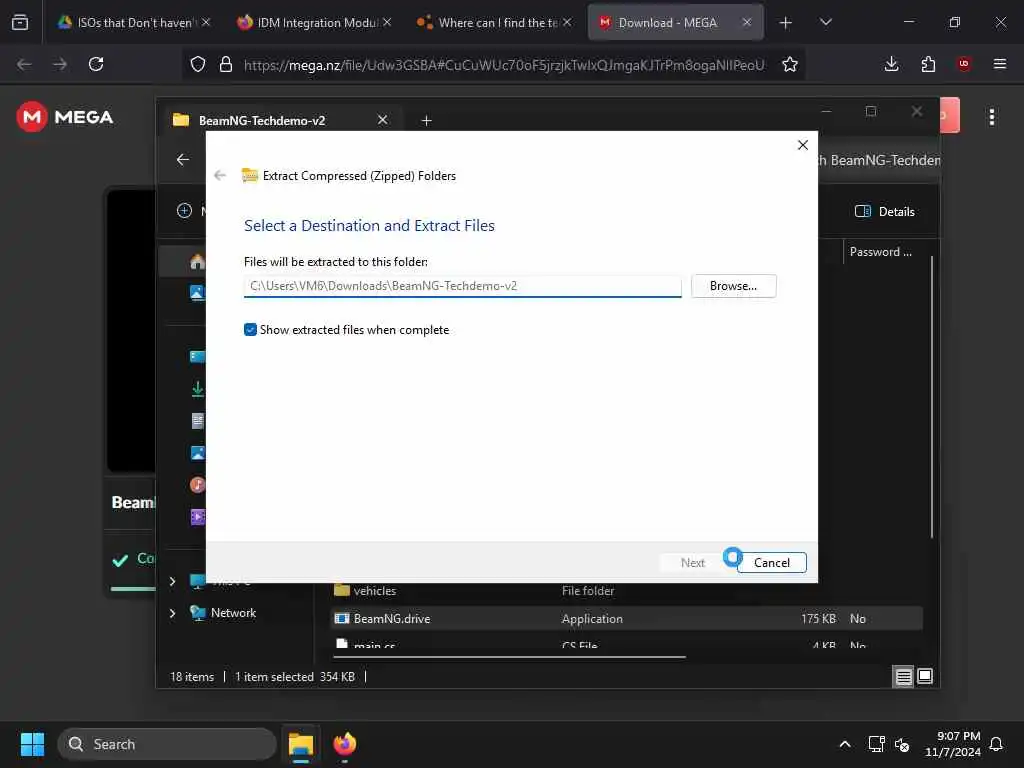Go back in Firefox history

coord(24,64)
